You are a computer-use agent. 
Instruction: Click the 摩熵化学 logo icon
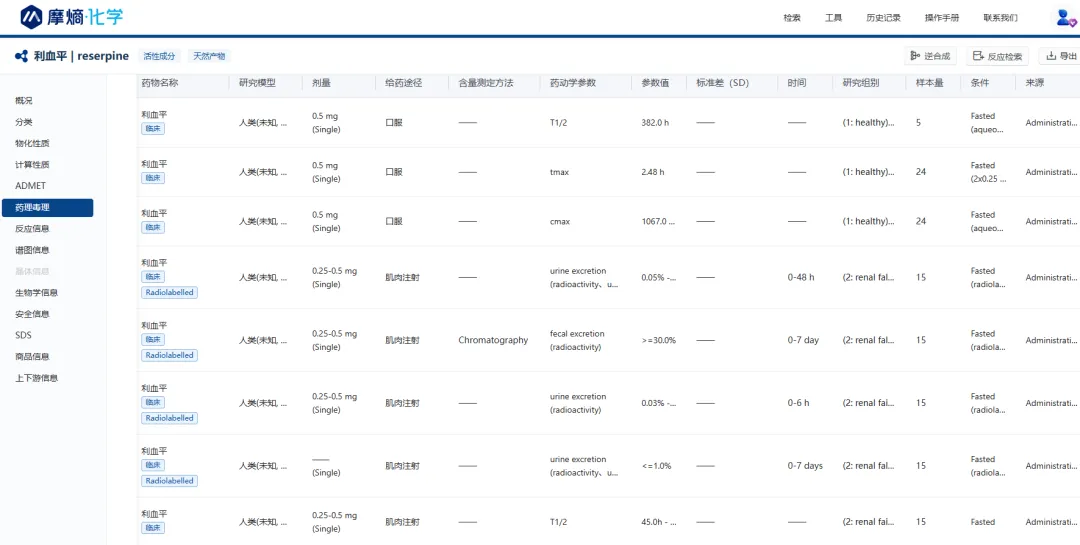[32, 17]
